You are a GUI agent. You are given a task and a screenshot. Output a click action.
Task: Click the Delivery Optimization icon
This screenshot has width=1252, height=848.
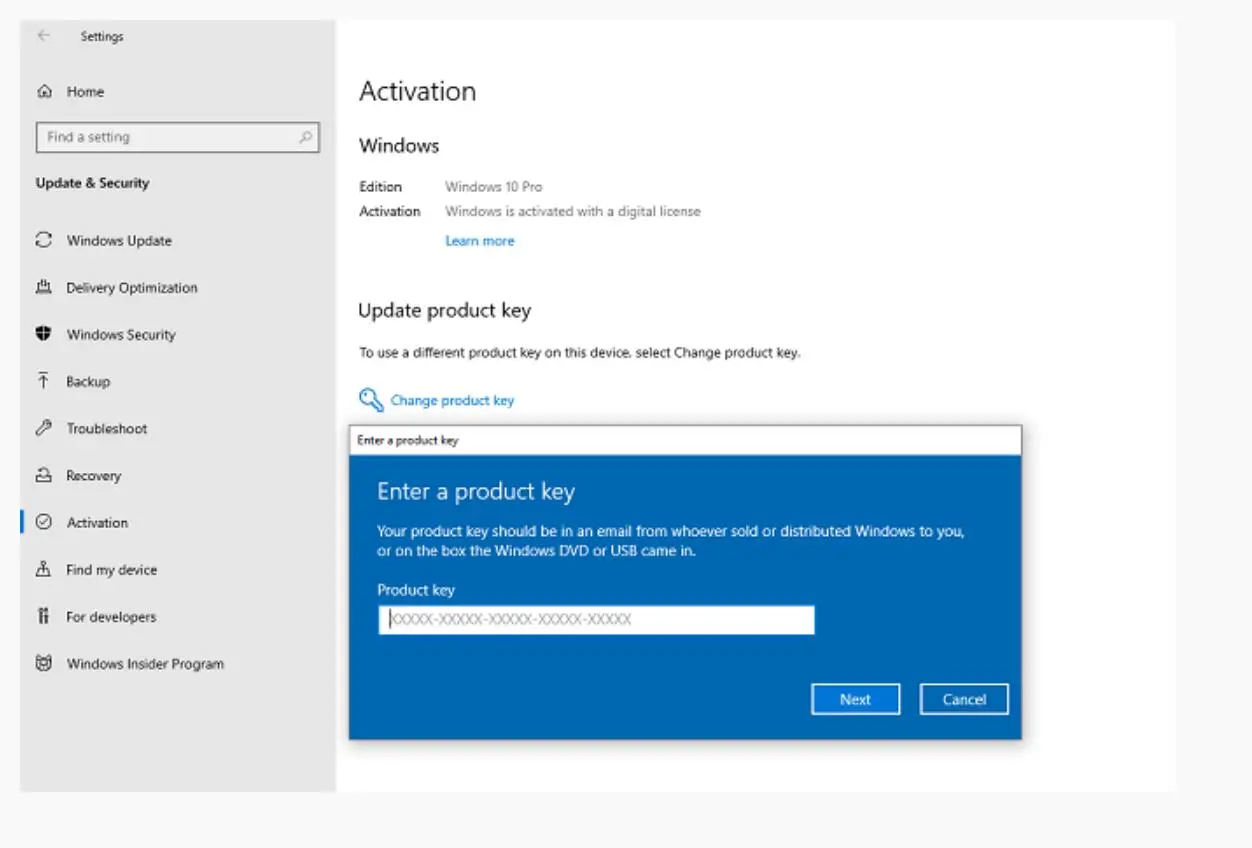pyautogui.click(x=44, y=287)
